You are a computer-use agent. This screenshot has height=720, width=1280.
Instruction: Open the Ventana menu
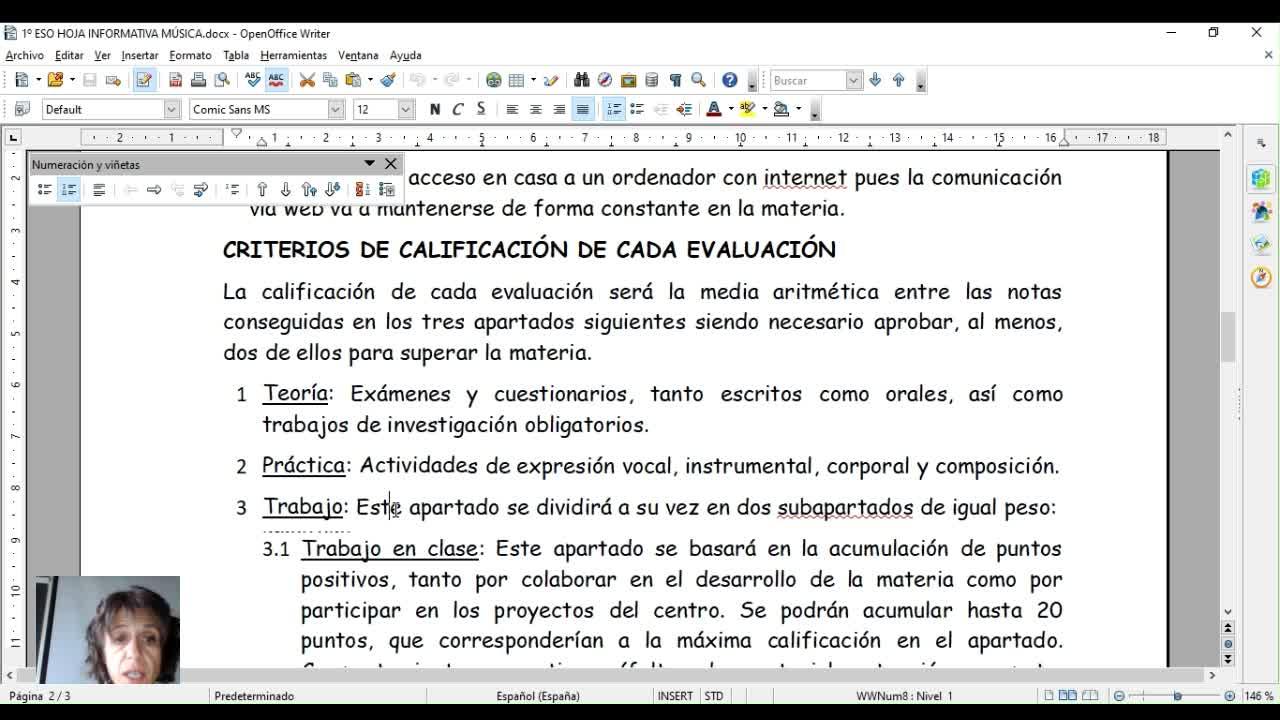pos(358,55)
